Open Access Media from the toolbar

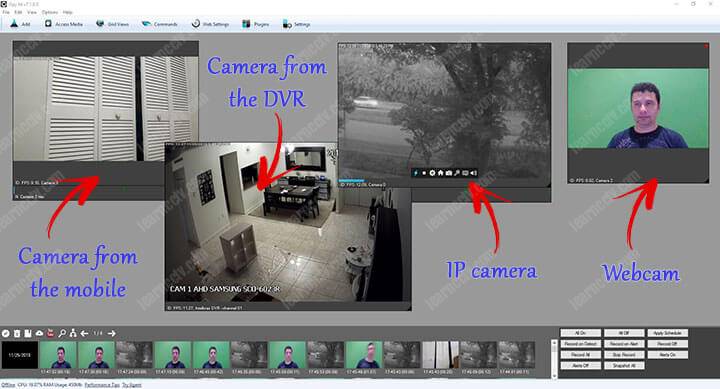coord(64,24)
